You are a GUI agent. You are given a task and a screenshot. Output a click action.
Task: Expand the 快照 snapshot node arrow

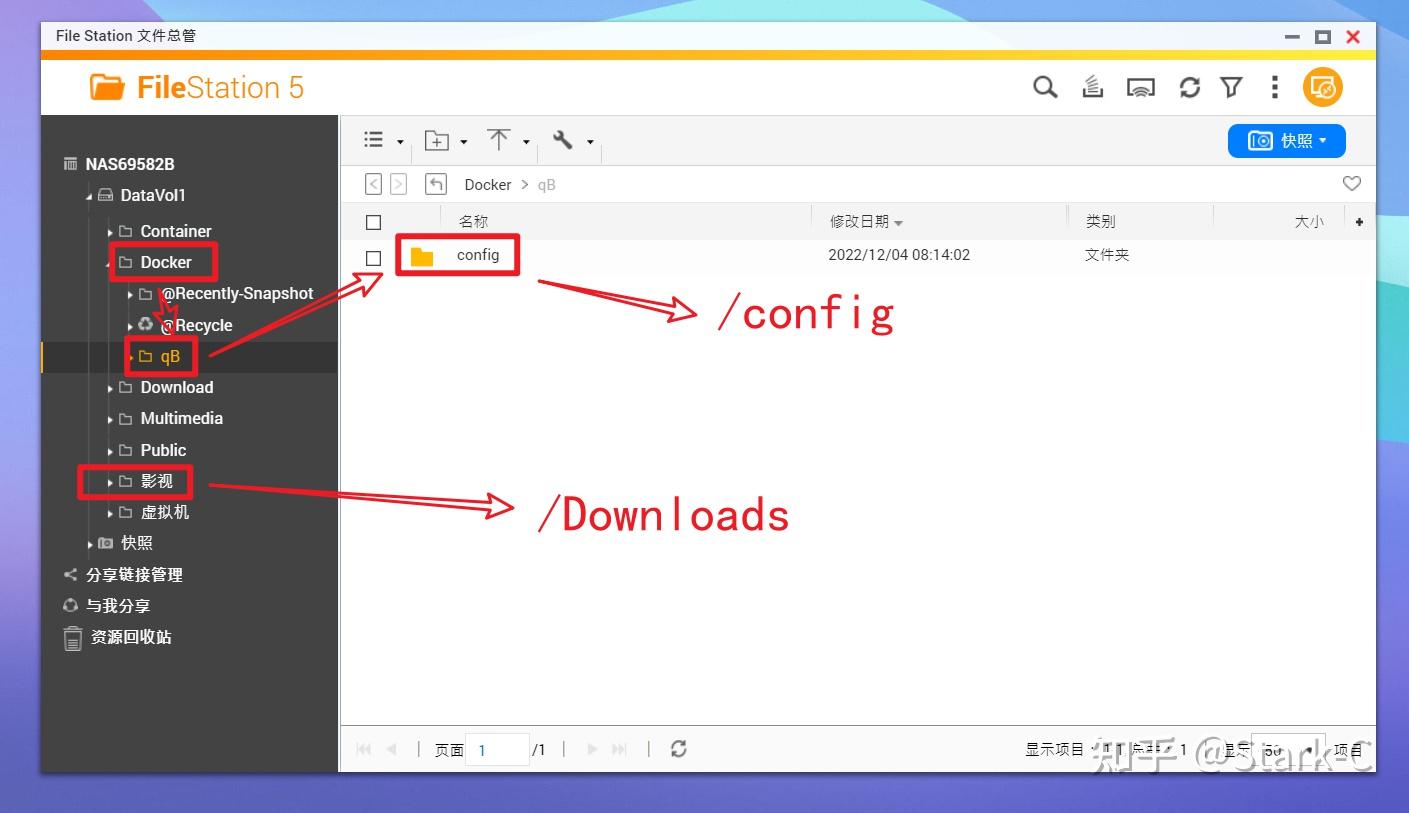[90, 544]
